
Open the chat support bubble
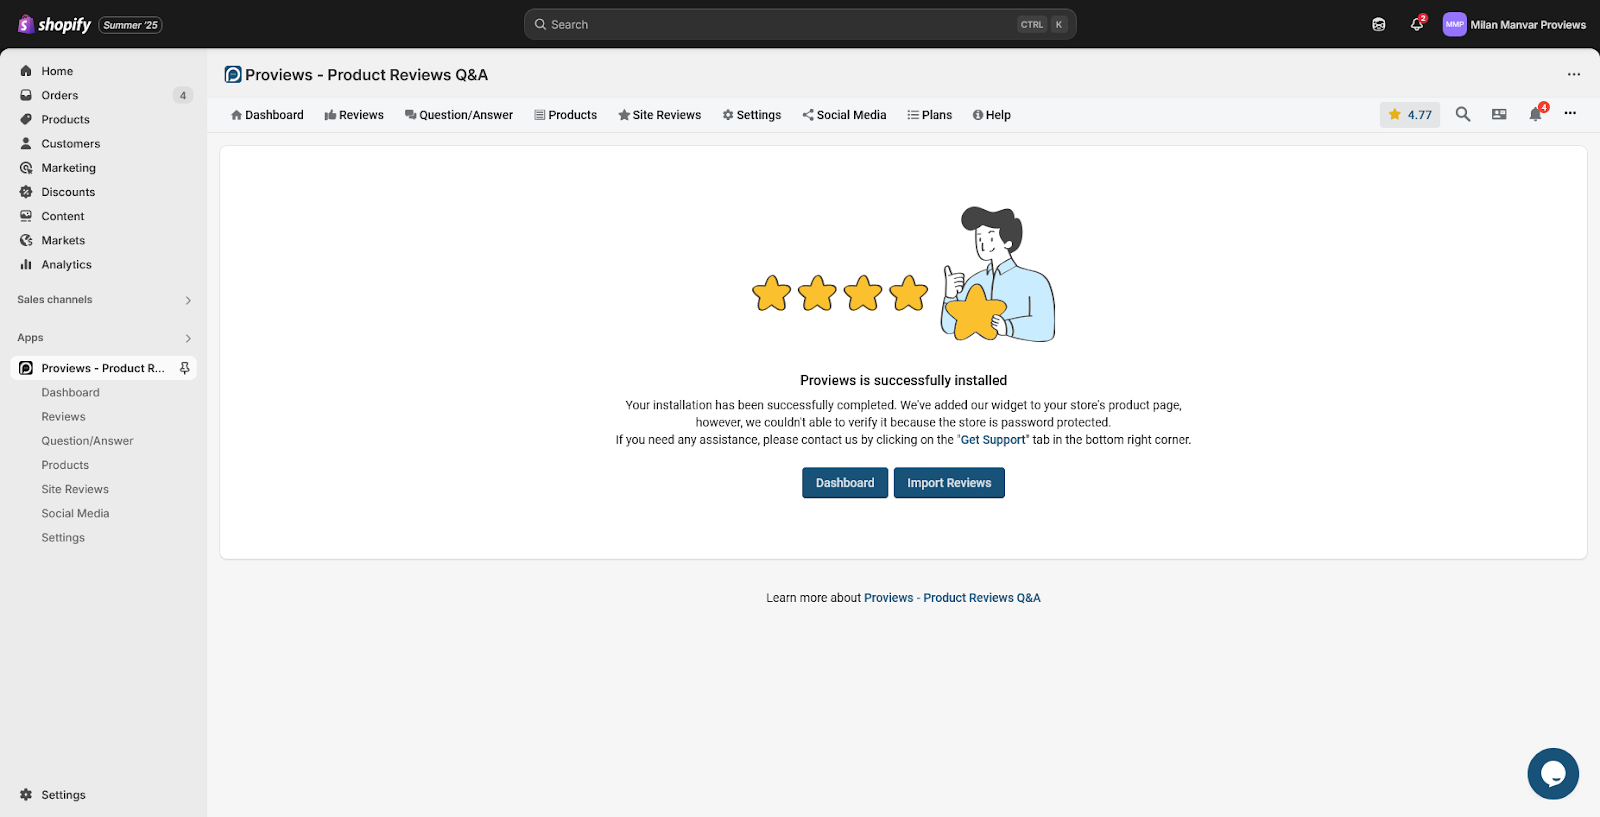1552,774
